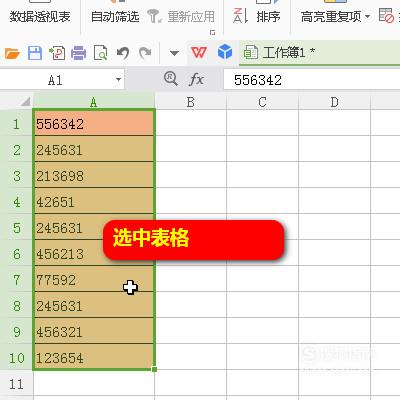The height and width of the screenshot is (400, 400).
Task: Redo the last undone action
Action: [145, 53]
